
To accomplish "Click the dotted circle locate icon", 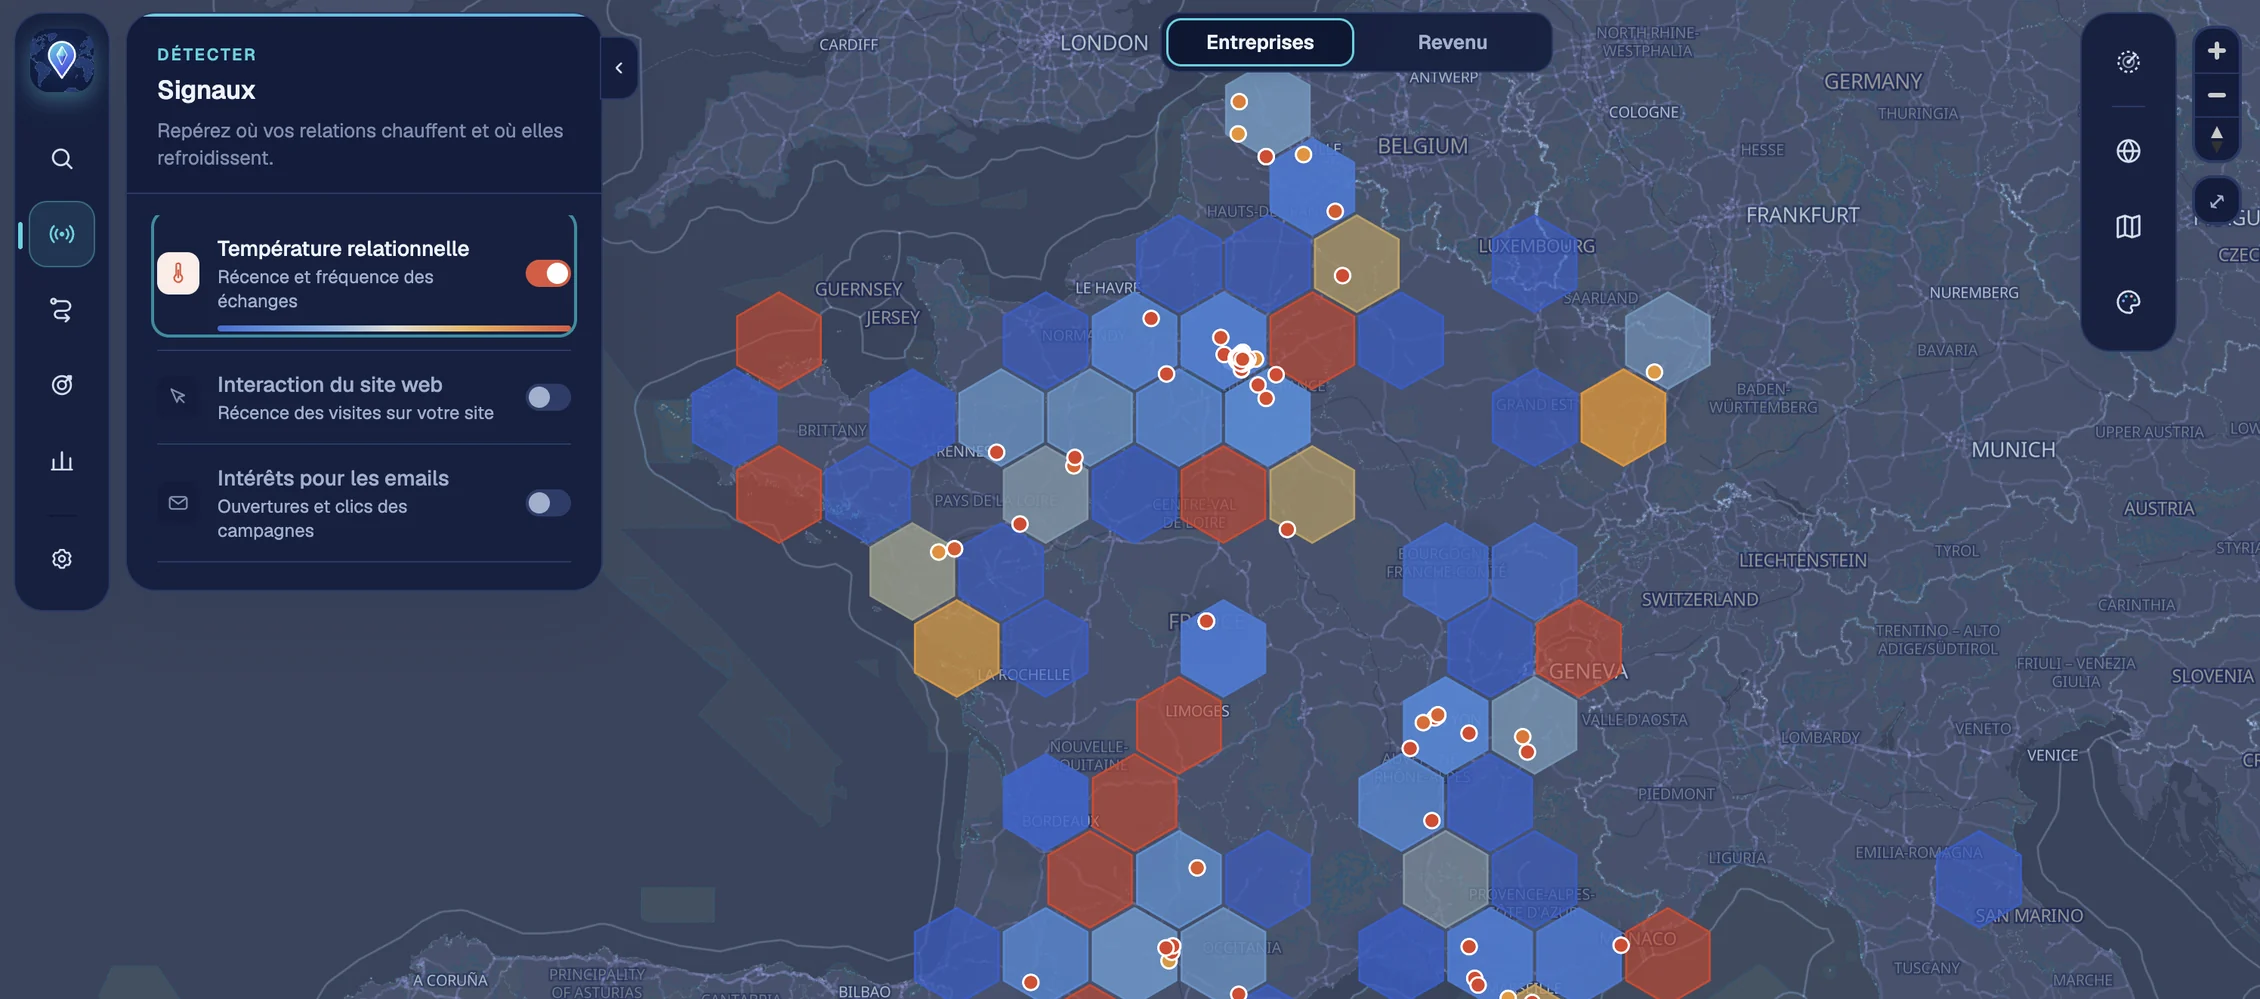I will 2129,62.
